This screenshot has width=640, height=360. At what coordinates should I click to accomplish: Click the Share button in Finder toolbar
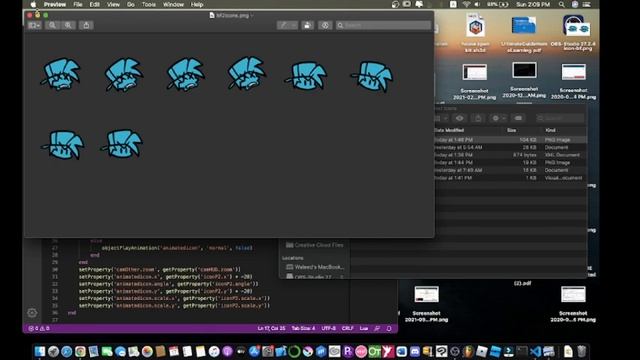point(478,118)
